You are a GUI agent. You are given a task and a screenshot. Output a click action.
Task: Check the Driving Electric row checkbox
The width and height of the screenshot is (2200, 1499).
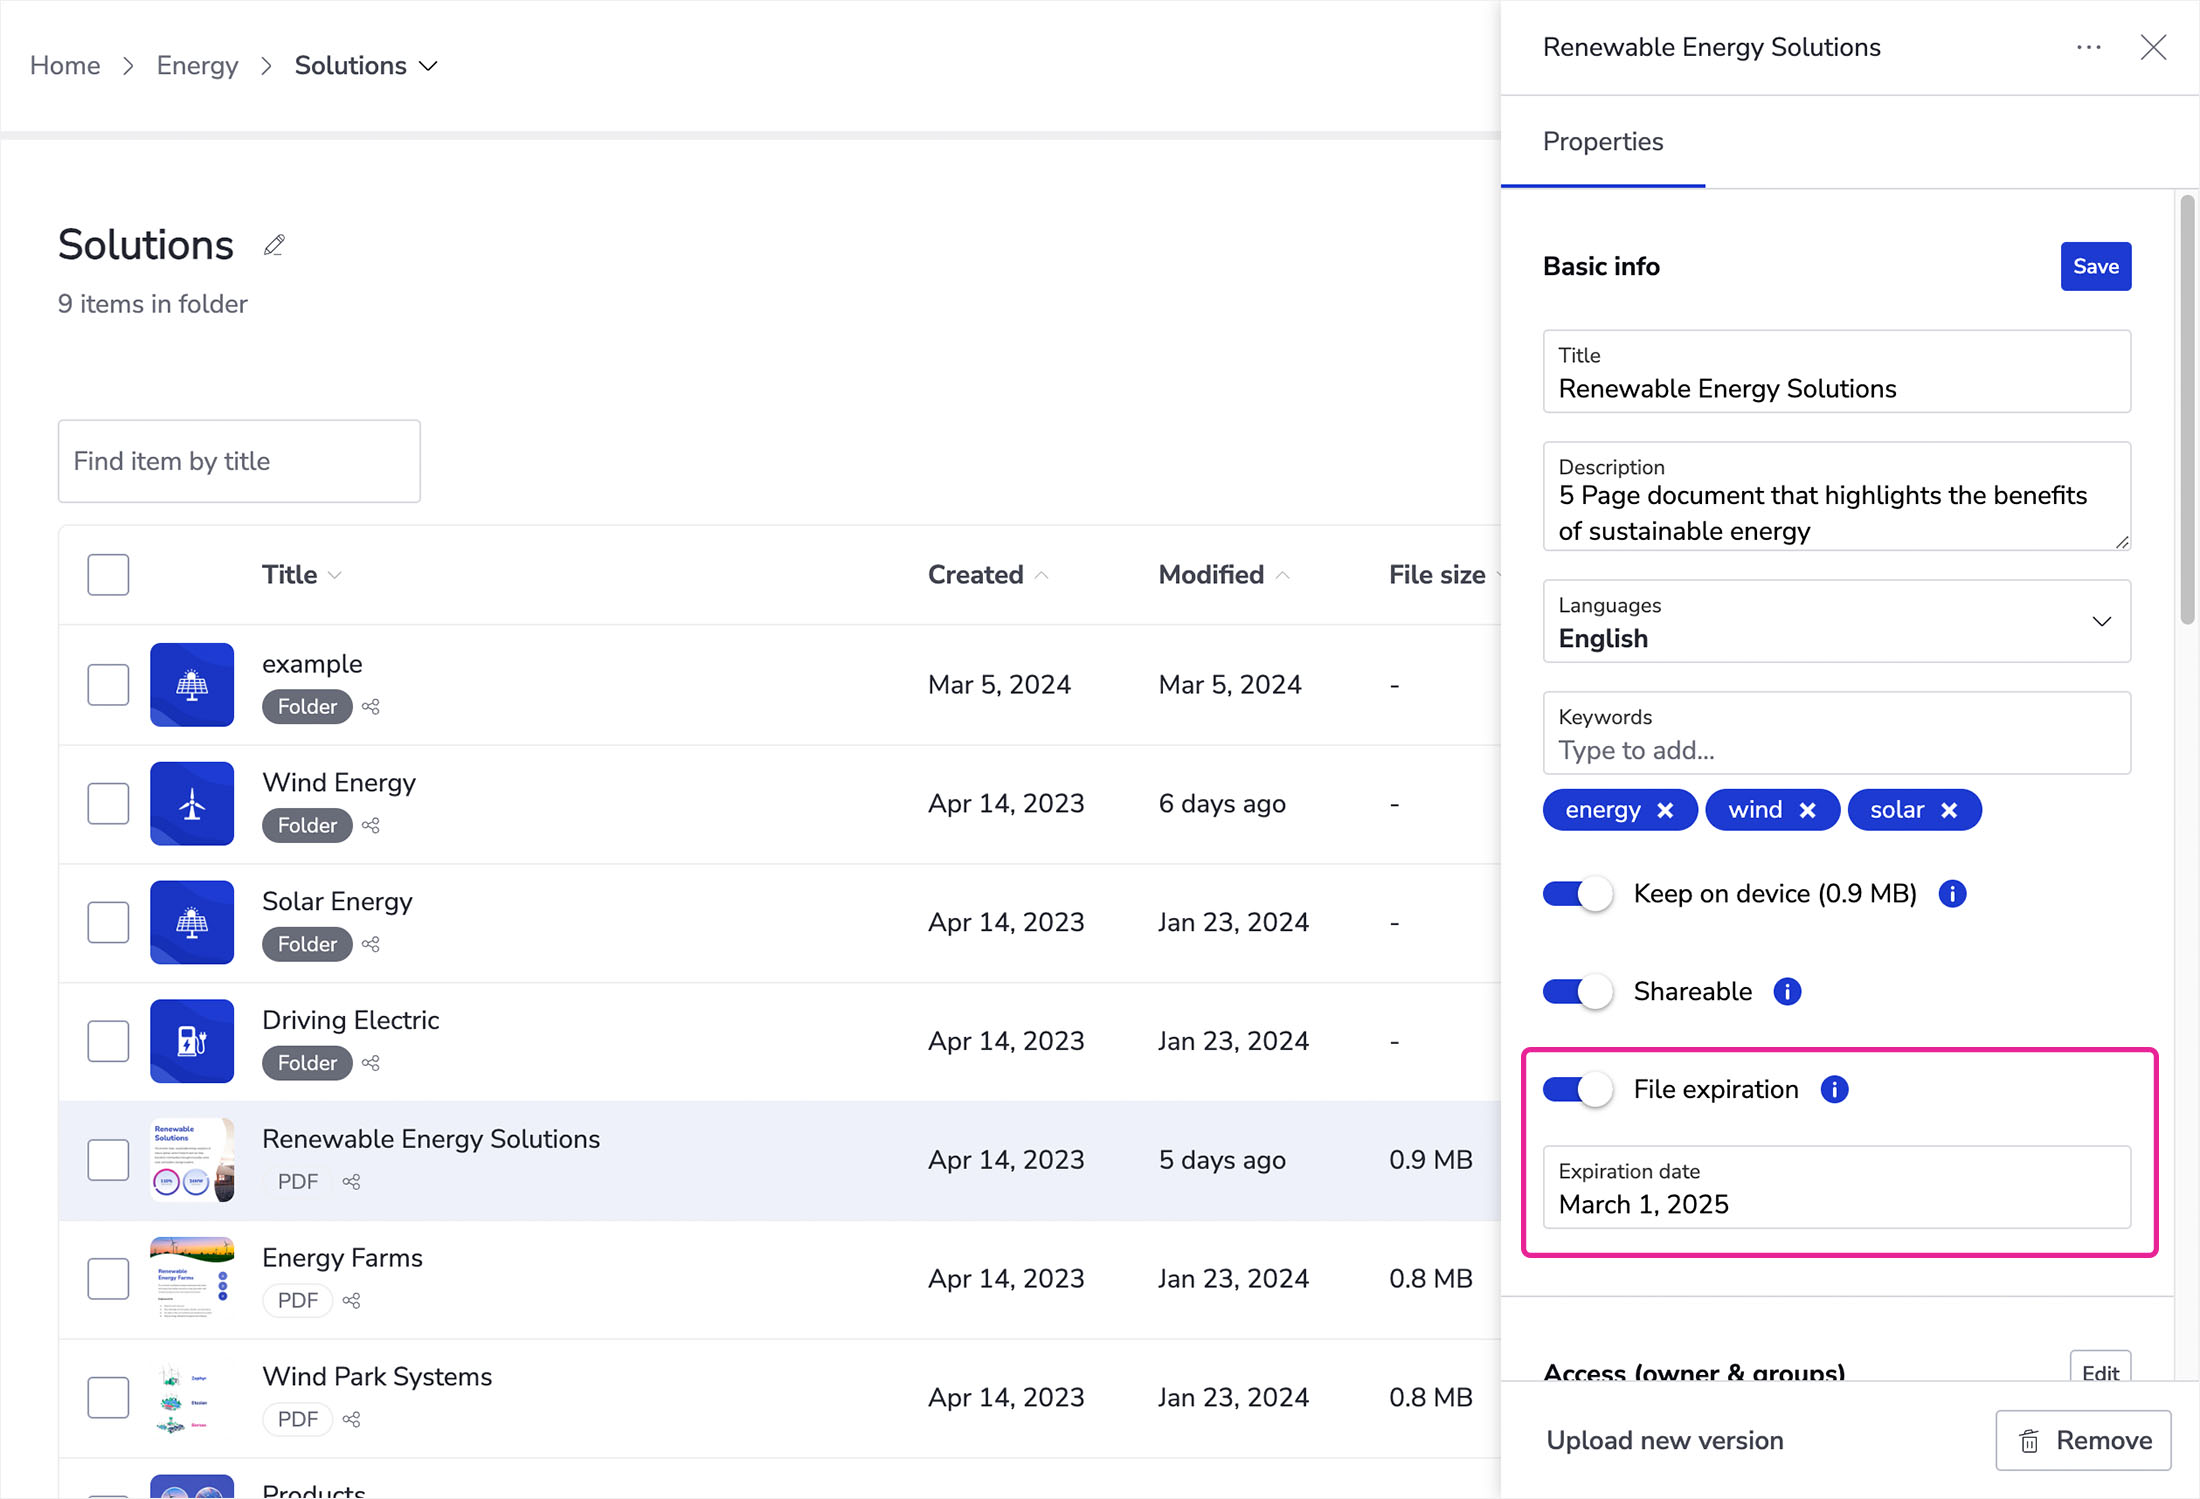click(x=108, y=1041)
